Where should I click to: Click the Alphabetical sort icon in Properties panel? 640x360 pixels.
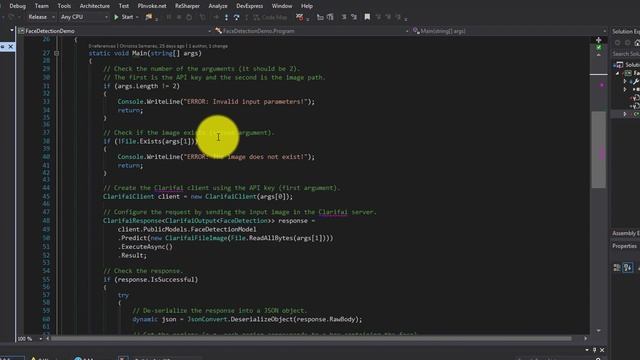[x=628, y=268]
